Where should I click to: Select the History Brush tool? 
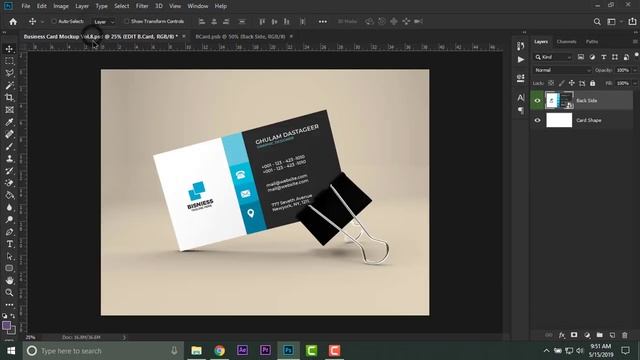click(9, 171)
